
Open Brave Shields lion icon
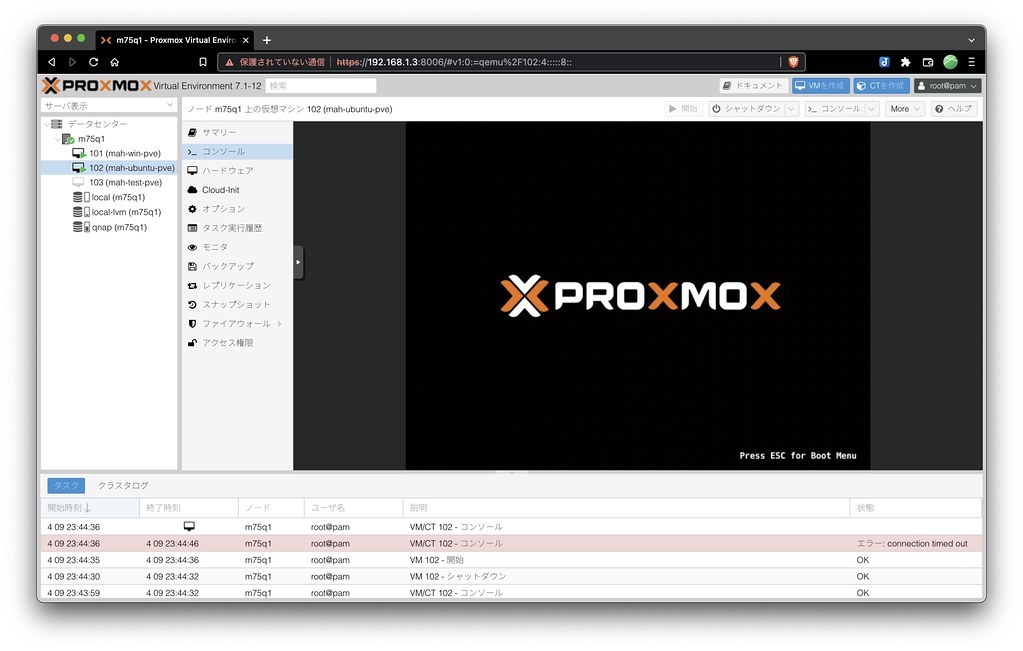coord(793,62)
